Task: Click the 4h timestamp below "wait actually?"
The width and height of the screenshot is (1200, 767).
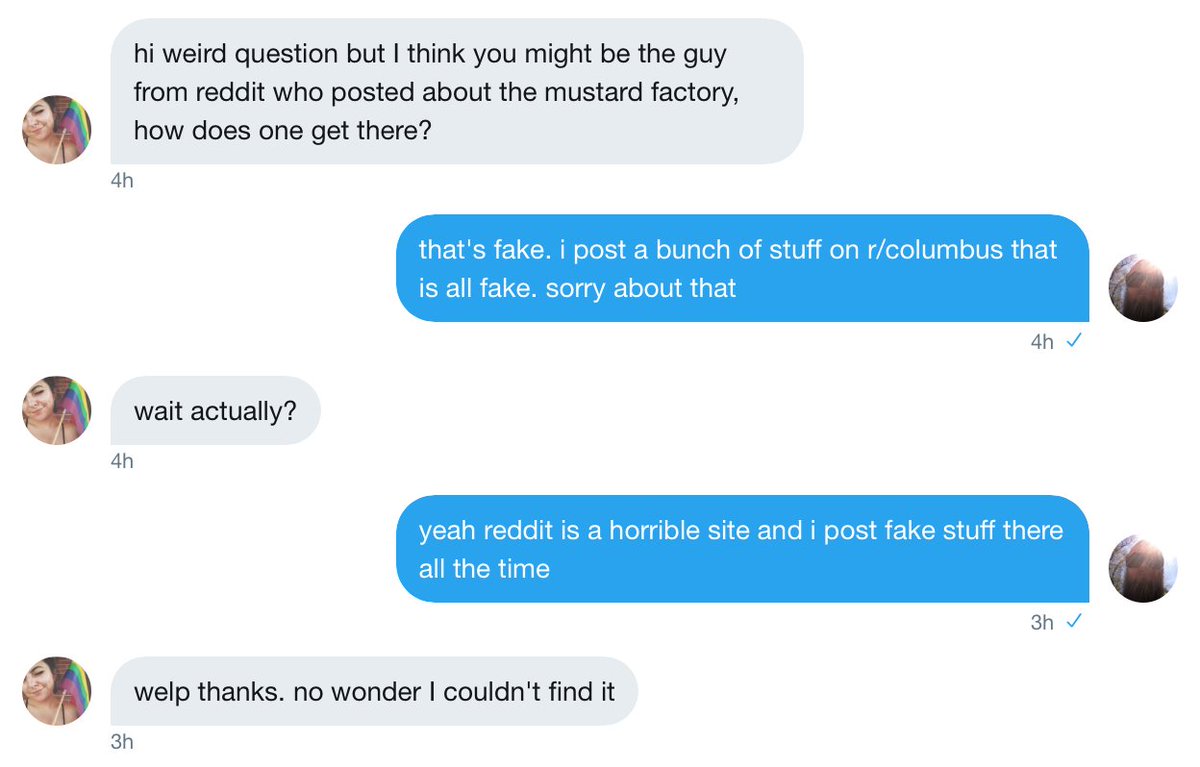Action: pyautogui.click(x=122, y=461)
